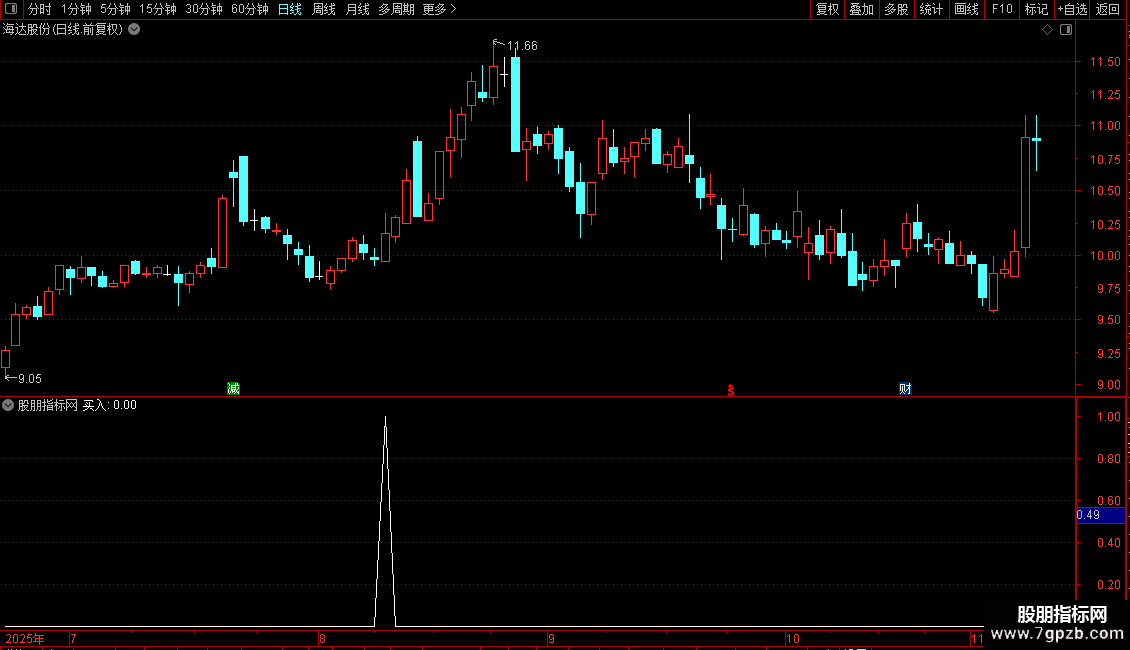Click the 11.66 high price label
Viewport: 1130px width, 650px height.
point(522,46)
